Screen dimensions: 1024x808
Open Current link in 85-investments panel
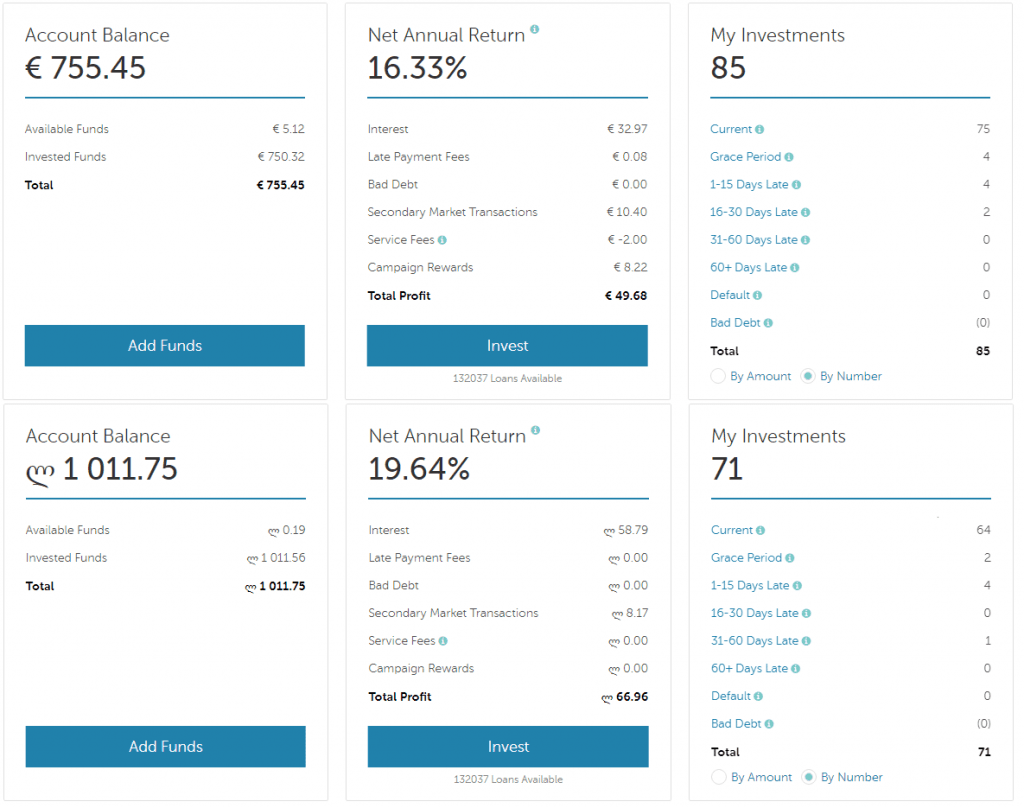[x=731, y=129]
